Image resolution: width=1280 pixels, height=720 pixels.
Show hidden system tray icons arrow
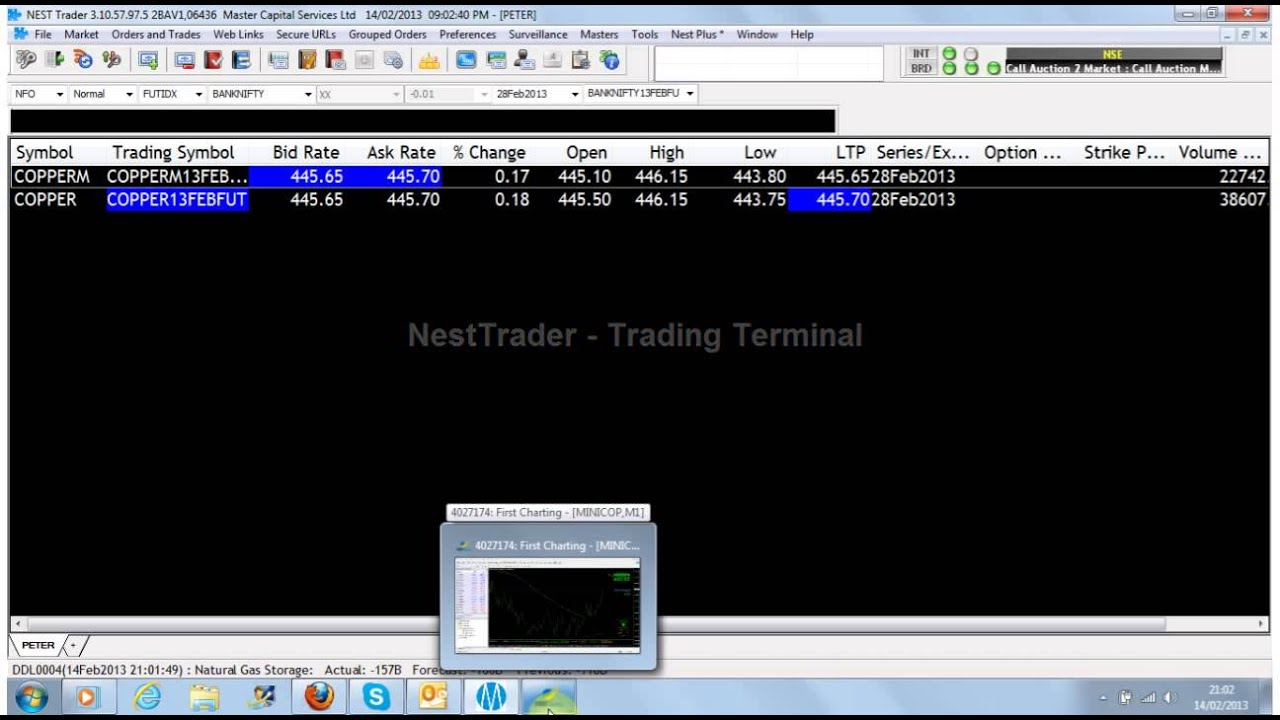point(1104,698)
